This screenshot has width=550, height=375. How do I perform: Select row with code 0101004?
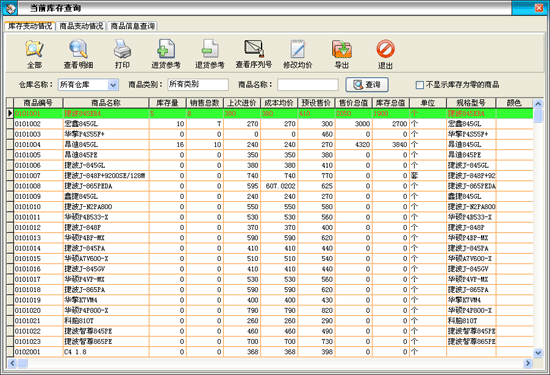[270, 145]
